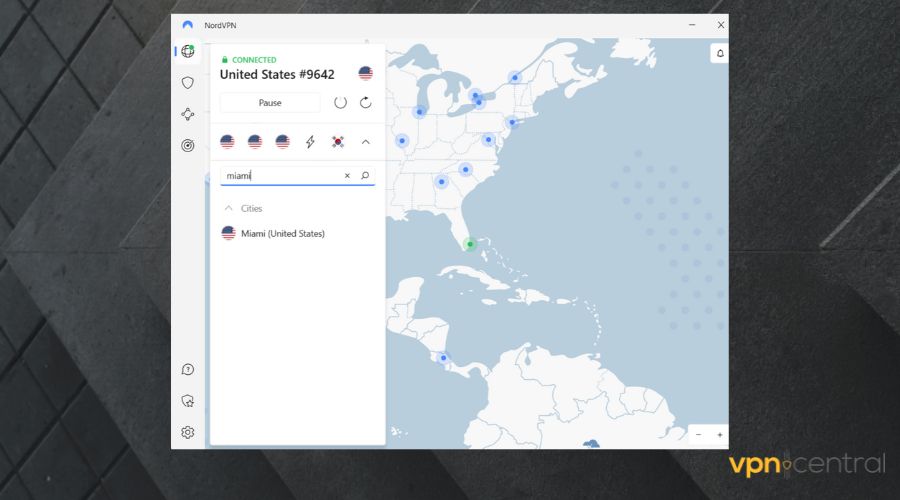Click the first recent United States flag
The image size is (900, 500).
click(227, 142)
